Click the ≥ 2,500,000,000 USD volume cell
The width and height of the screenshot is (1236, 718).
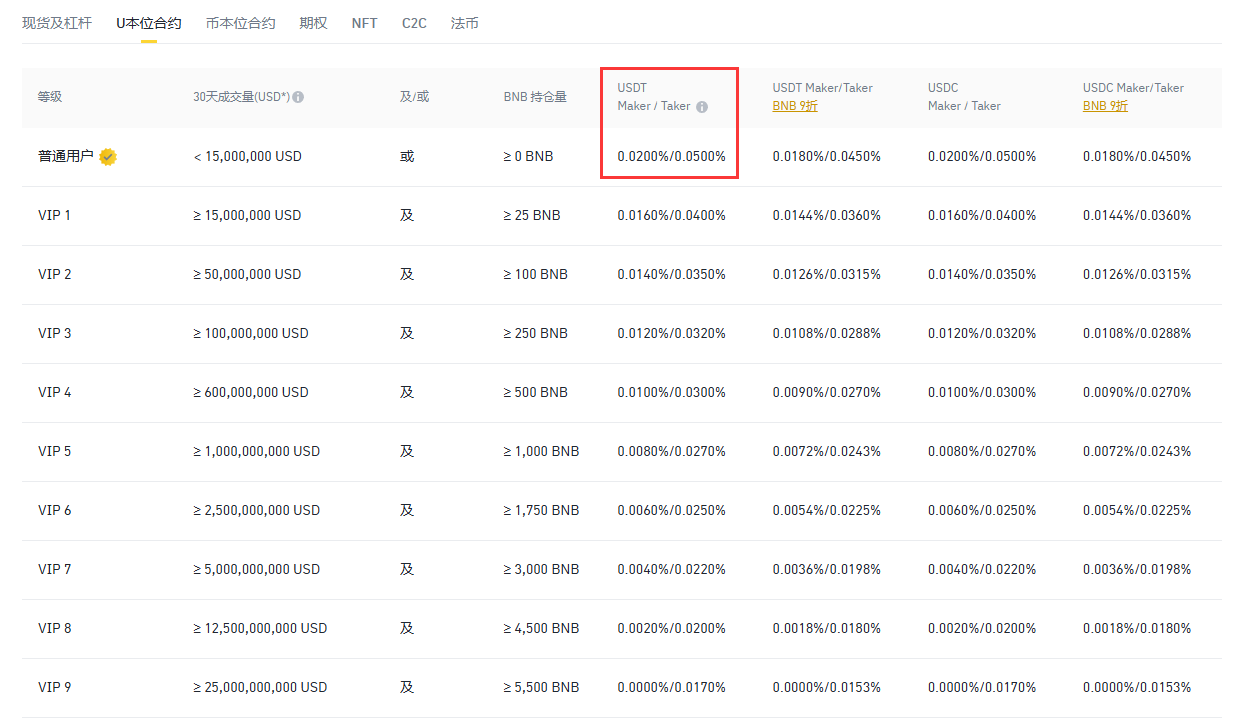(257, 510)
